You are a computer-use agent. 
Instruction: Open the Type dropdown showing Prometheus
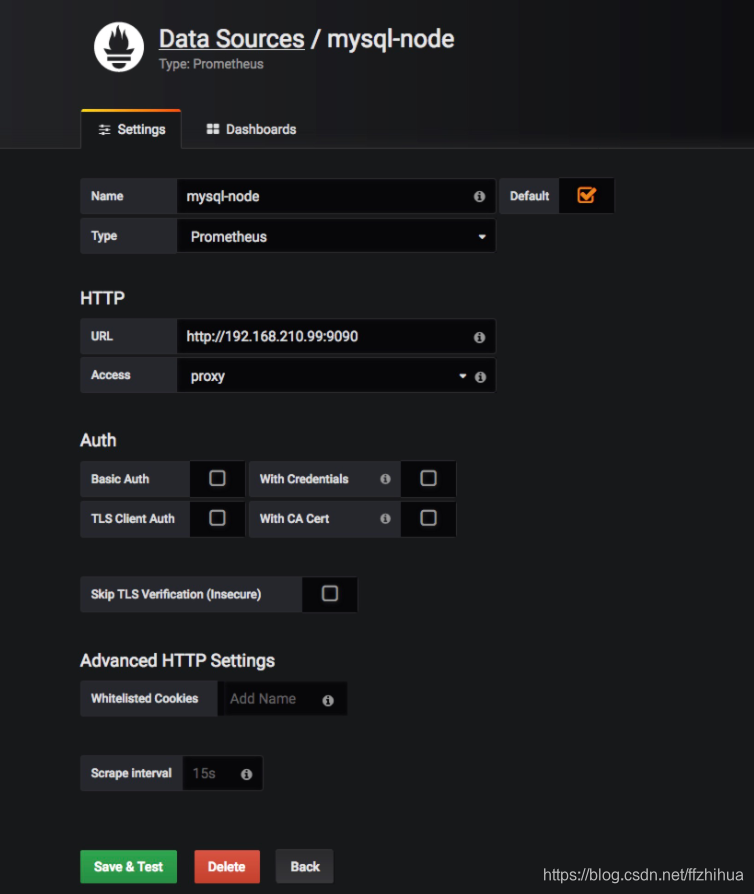point(336,237)
